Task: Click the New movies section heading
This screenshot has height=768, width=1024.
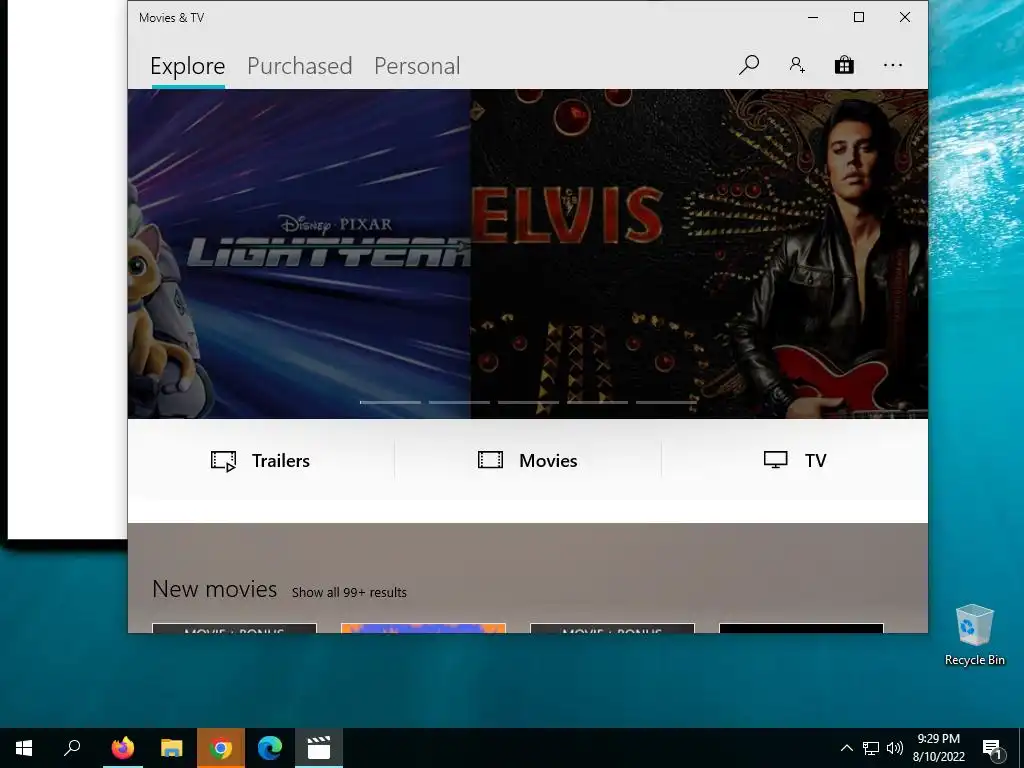Action: [x=215, y=589]
